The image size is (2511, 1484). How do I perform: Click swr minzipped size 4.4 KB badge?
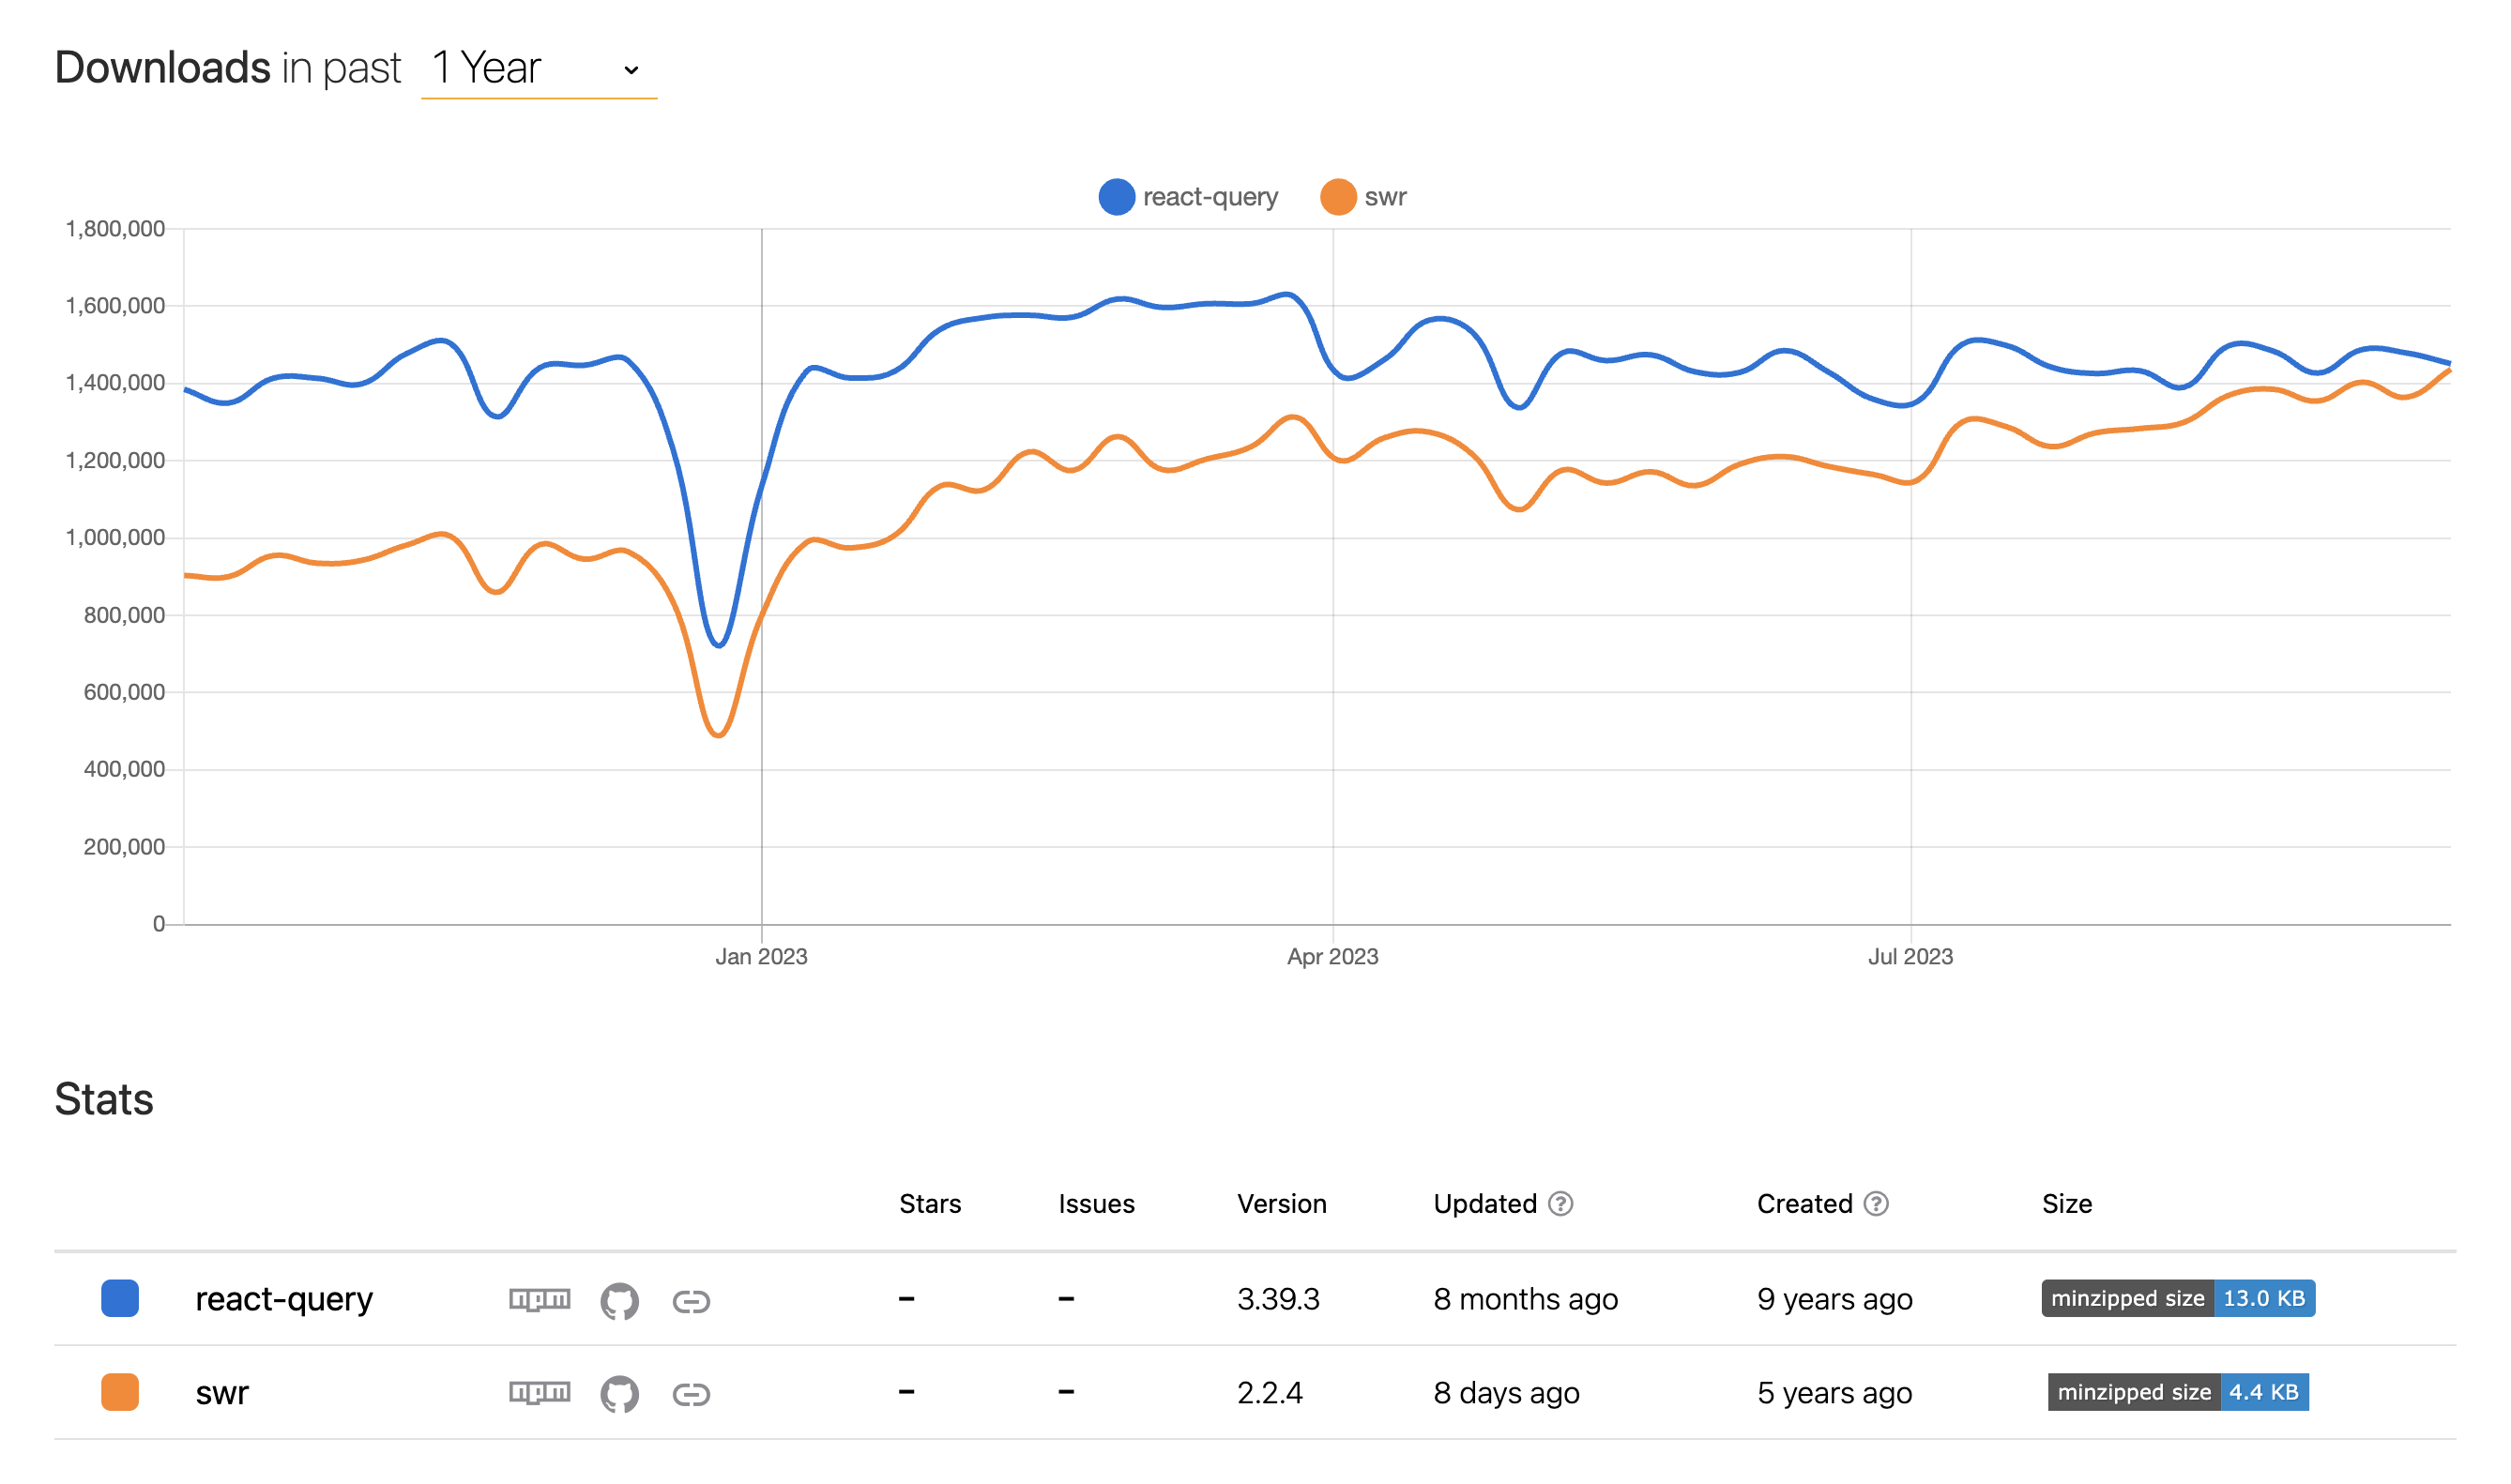point(2178,1391)
